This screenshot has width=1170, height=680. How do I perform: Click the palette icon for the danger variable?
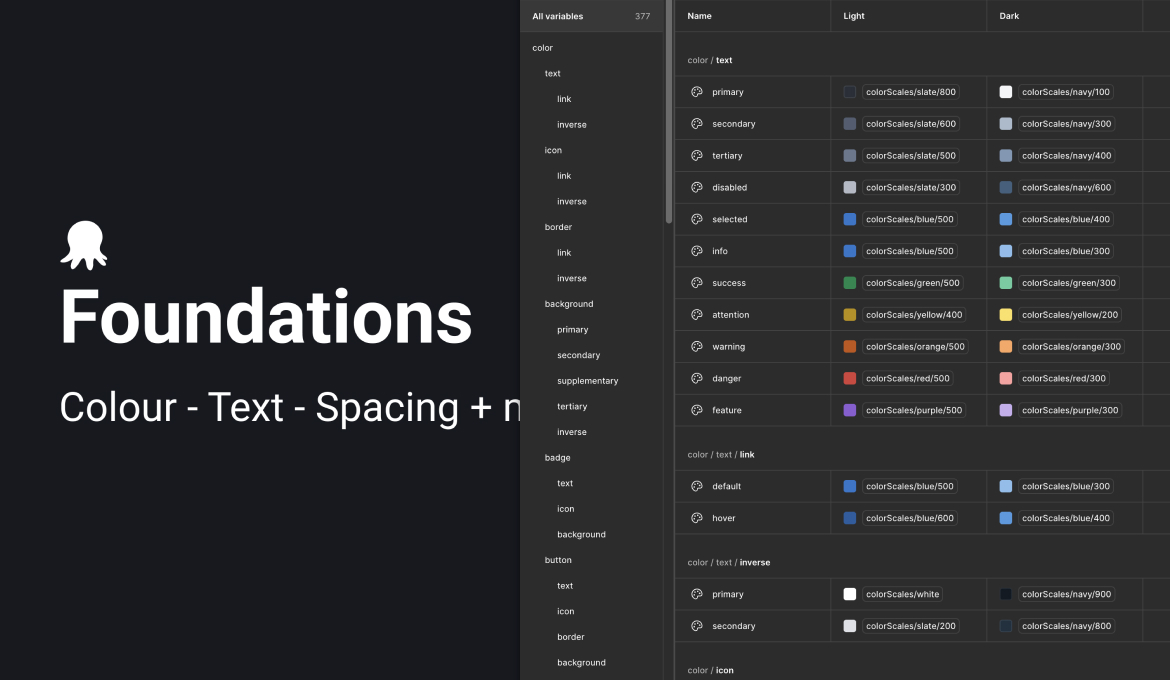[697, 379]
